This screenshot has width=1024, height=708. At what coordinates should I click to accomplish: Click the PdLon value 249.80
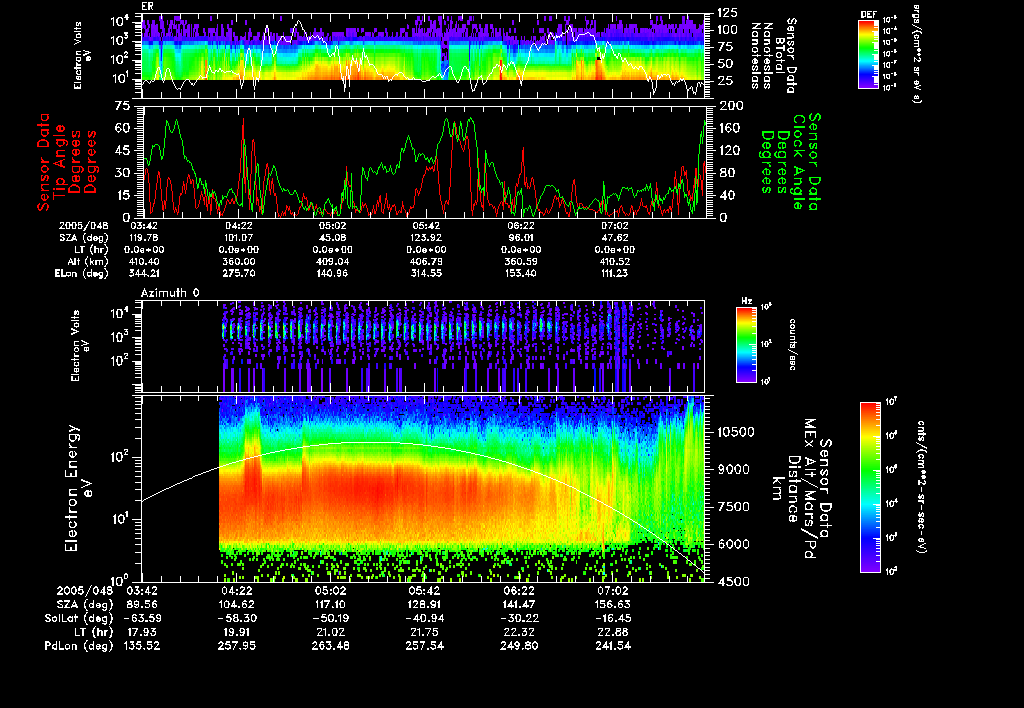click(x=519, y=646)
